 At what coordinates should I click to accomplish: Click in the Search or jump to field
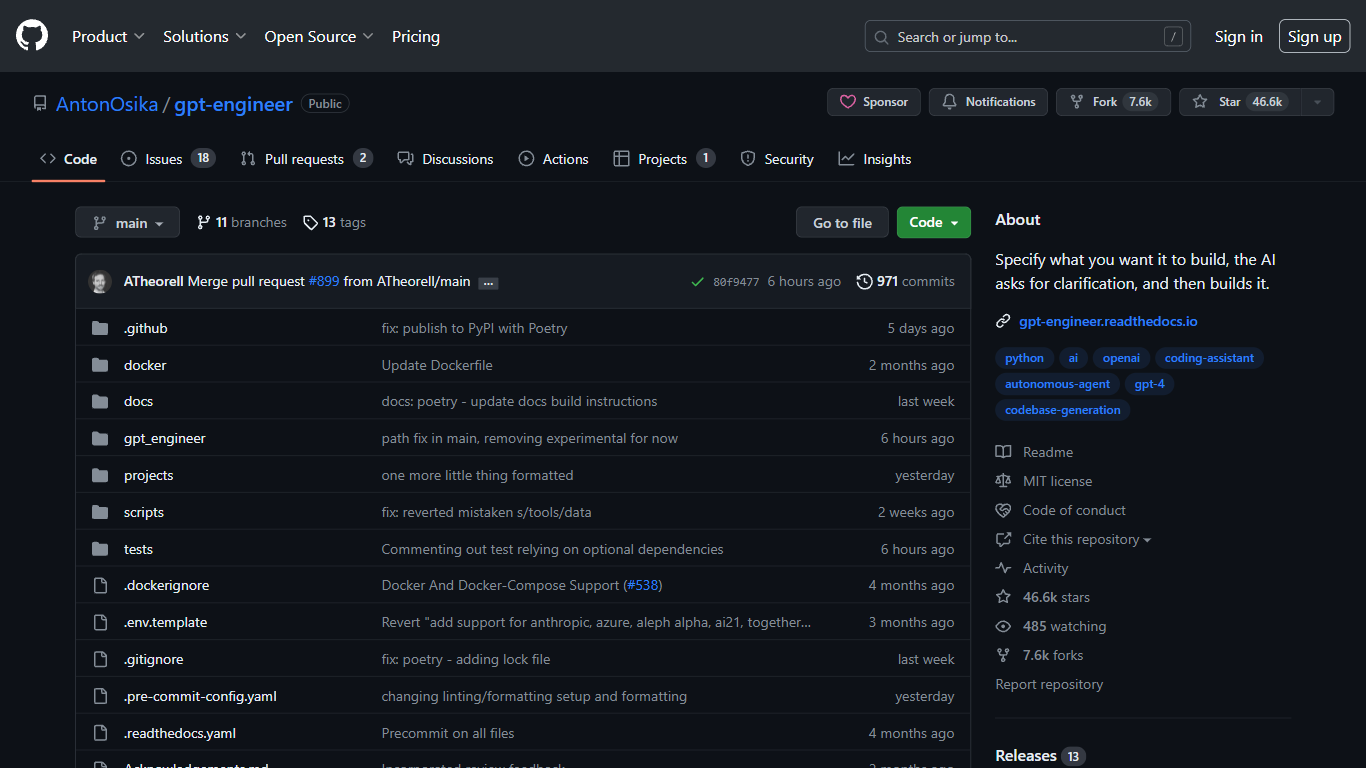(x=1027, y=37)
